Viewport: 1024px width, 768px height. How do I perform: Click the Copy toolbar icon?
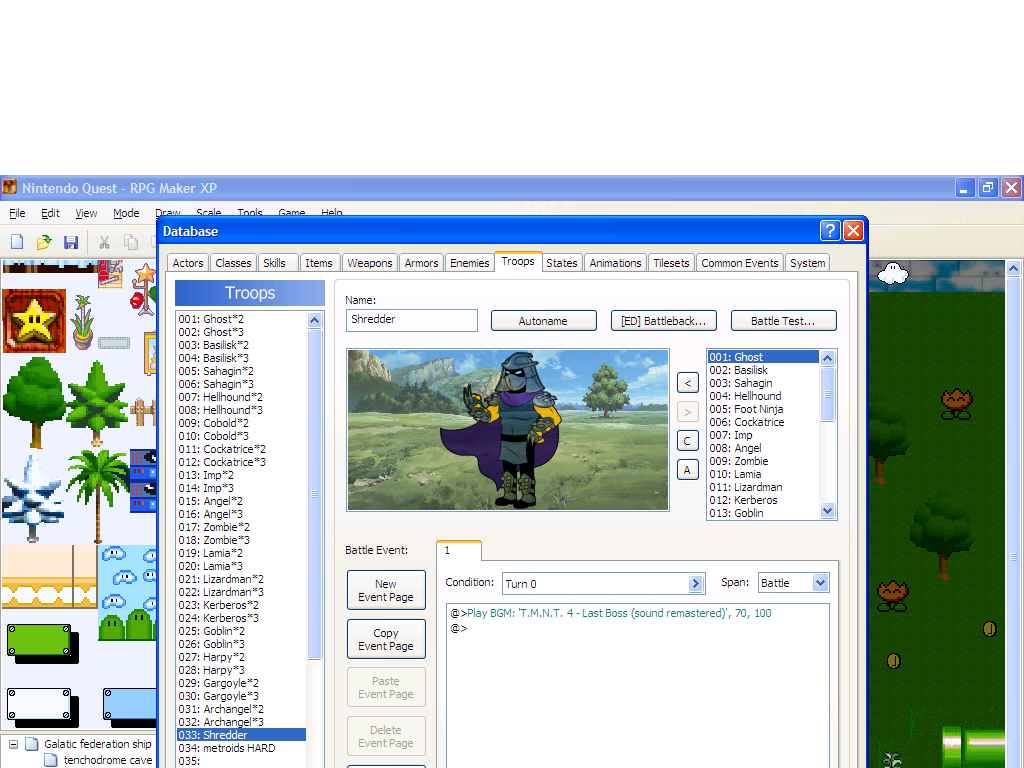131,242
